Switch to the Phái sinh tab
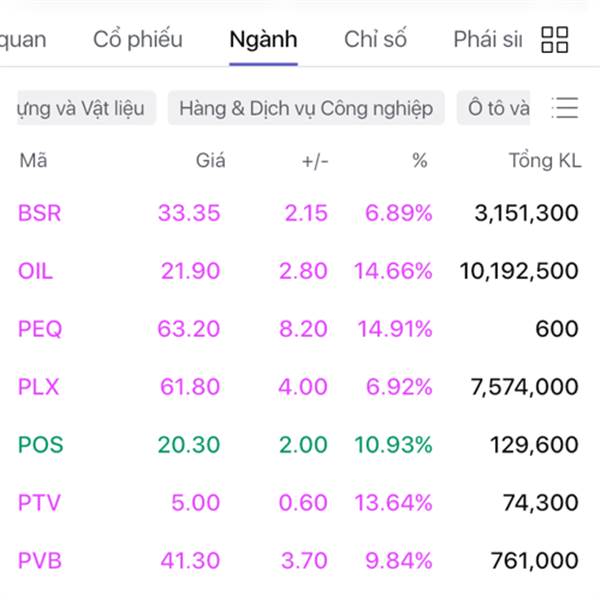Screen dimensions: 600x600 click(x=487, y=40)
